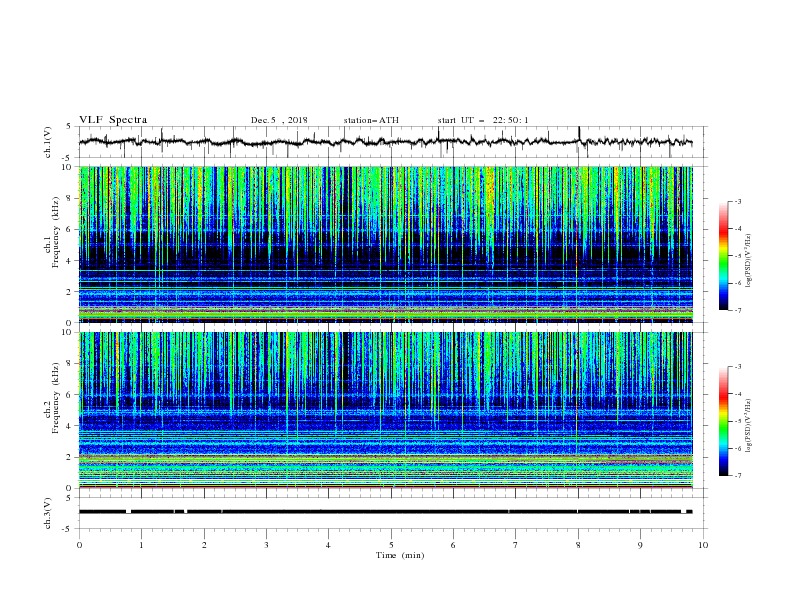Click time axis tick label "10"
Image resolution: width=792 pixels, height=612 pixels.
(x=703, y=545)
